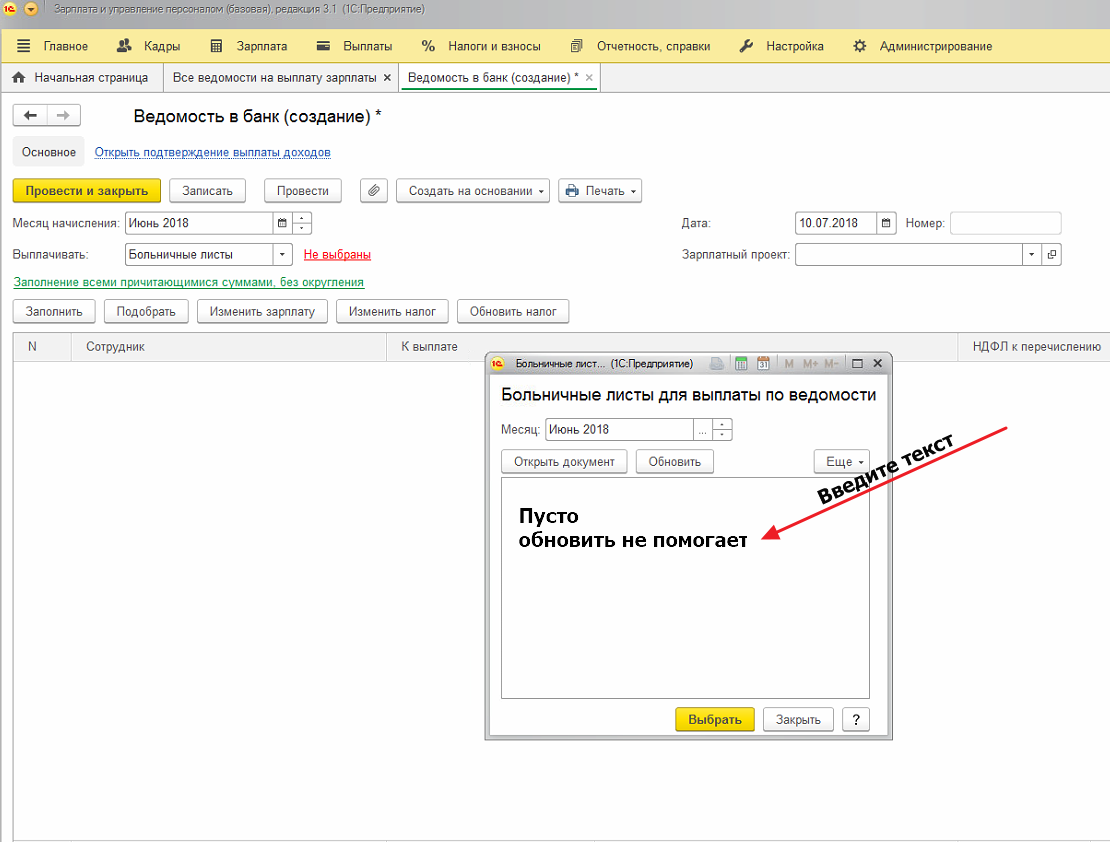Open the Еще menu in dialog
This screenshot has width=1110, height=842.
[841, 462]
